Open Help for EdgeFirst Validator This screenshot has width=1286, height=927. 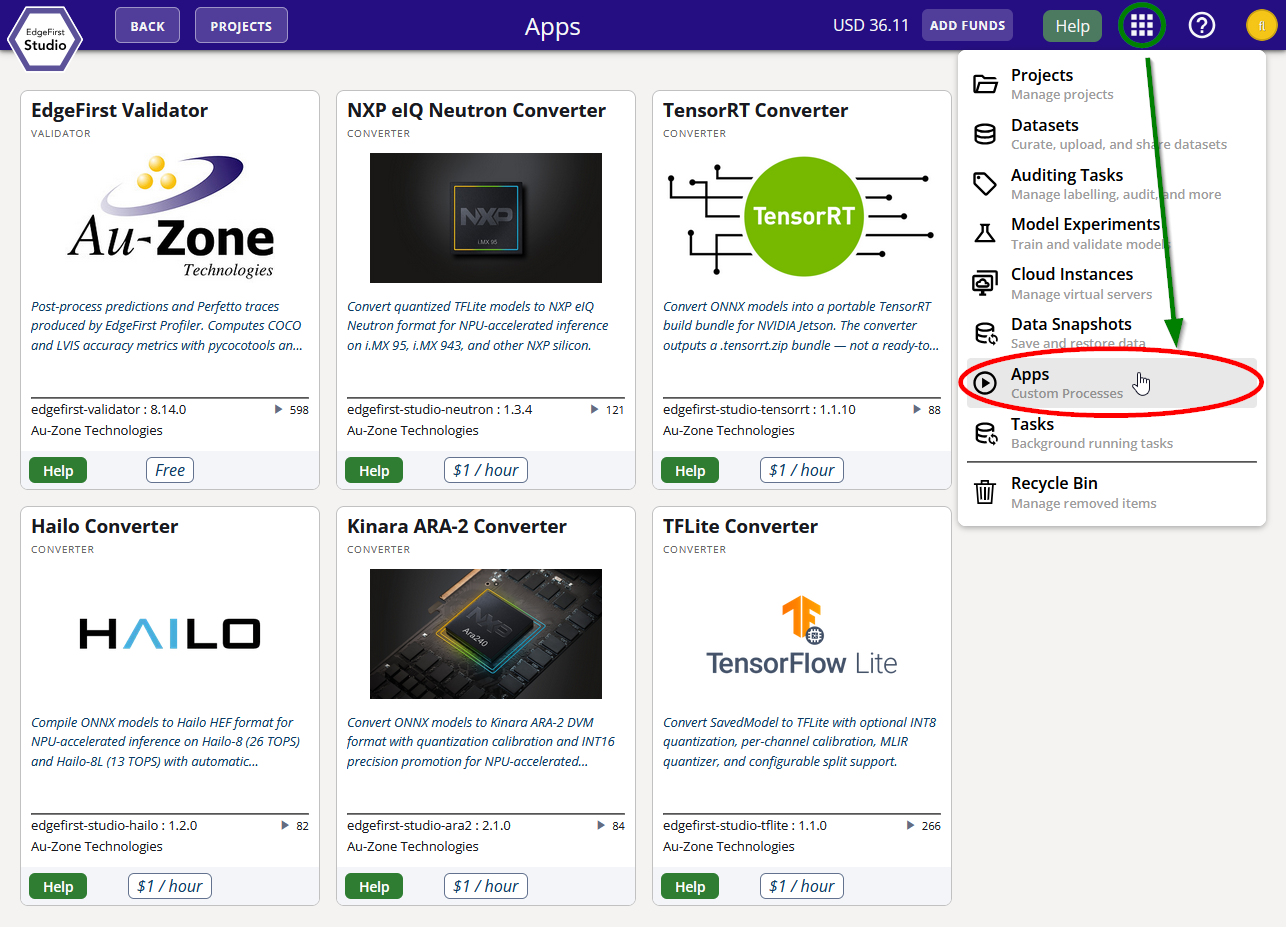click(x=58, y=470)
